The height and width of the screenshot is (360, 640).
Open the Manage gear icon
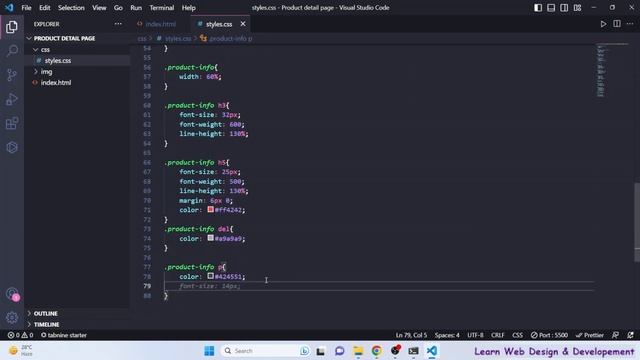click(x=12, y=317)
